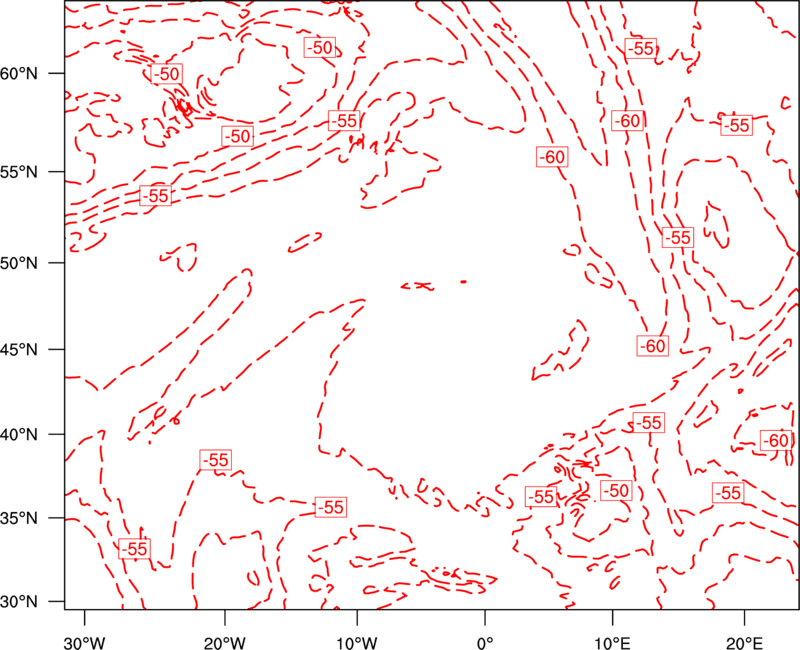Select the -55 contour label near 36°N 4°E
Image resolution: width=800 pixels, height=650 pixels.
541,496
